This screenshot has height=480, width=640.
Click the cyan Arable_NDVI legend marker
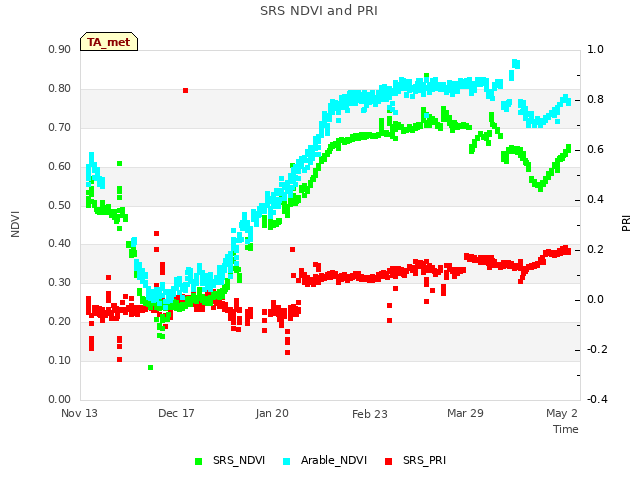click(287, 461)
